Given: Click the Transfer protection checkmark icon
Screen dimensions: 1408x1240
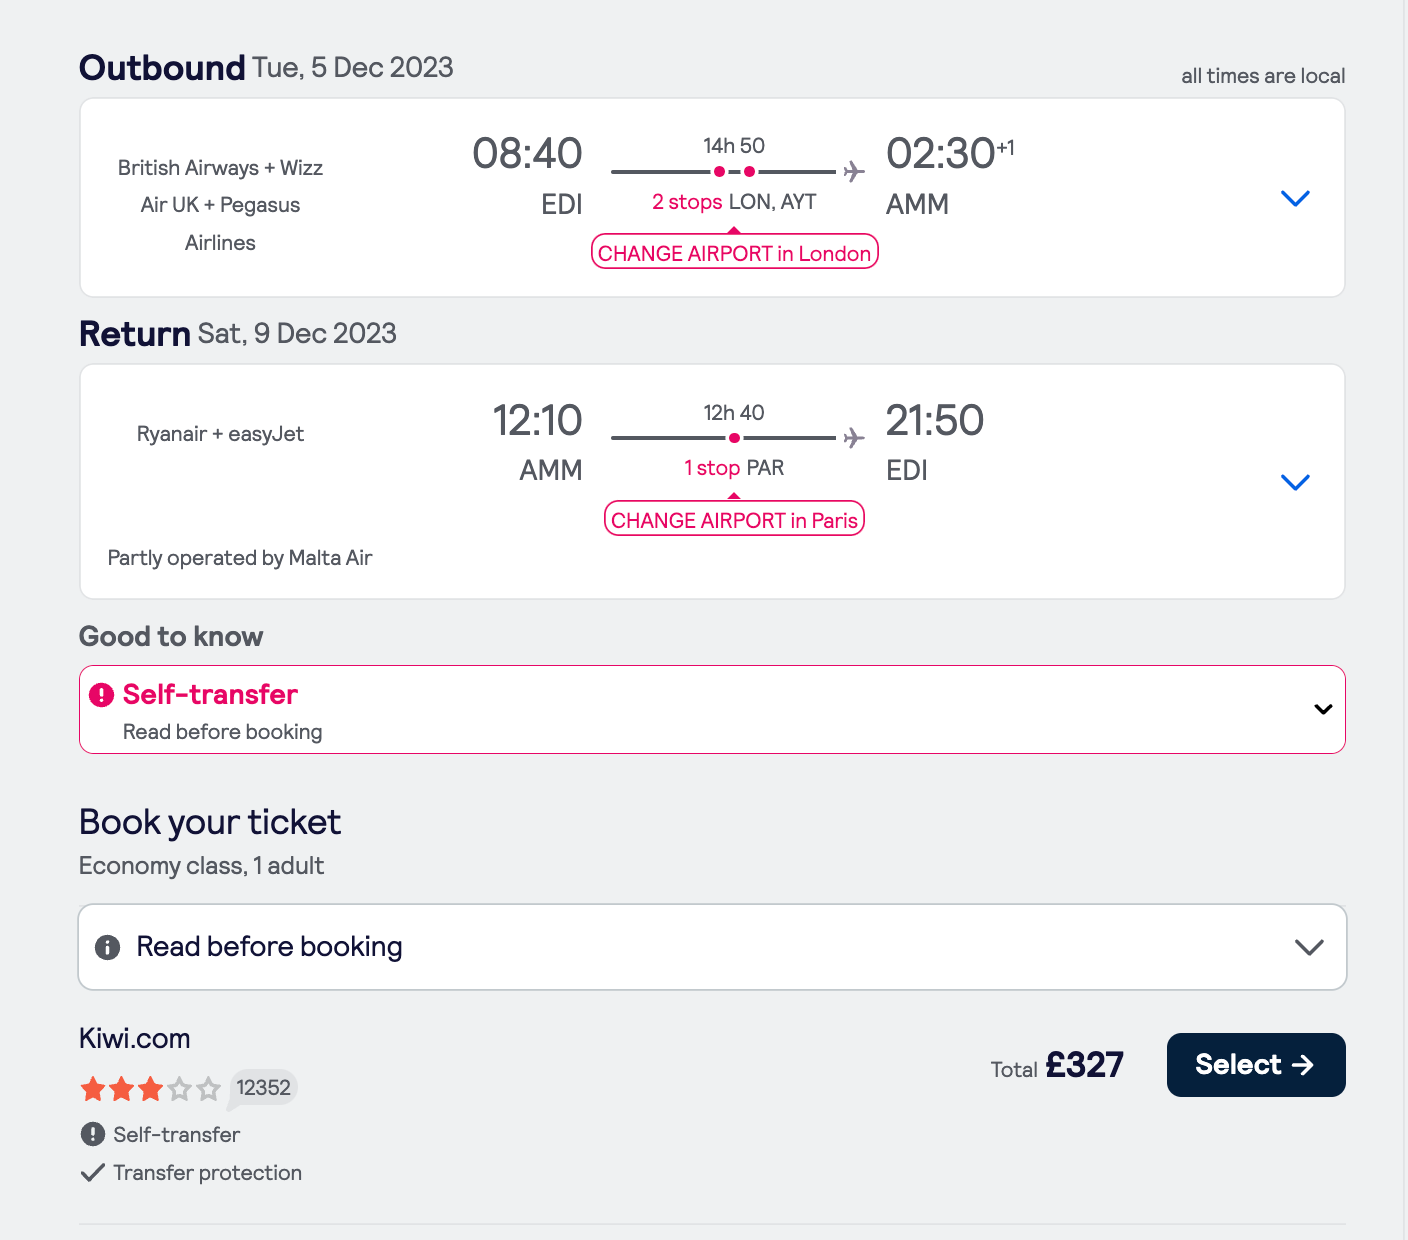Looking at the screenshot, I should pyautogui.click(x=92, y=1173).
